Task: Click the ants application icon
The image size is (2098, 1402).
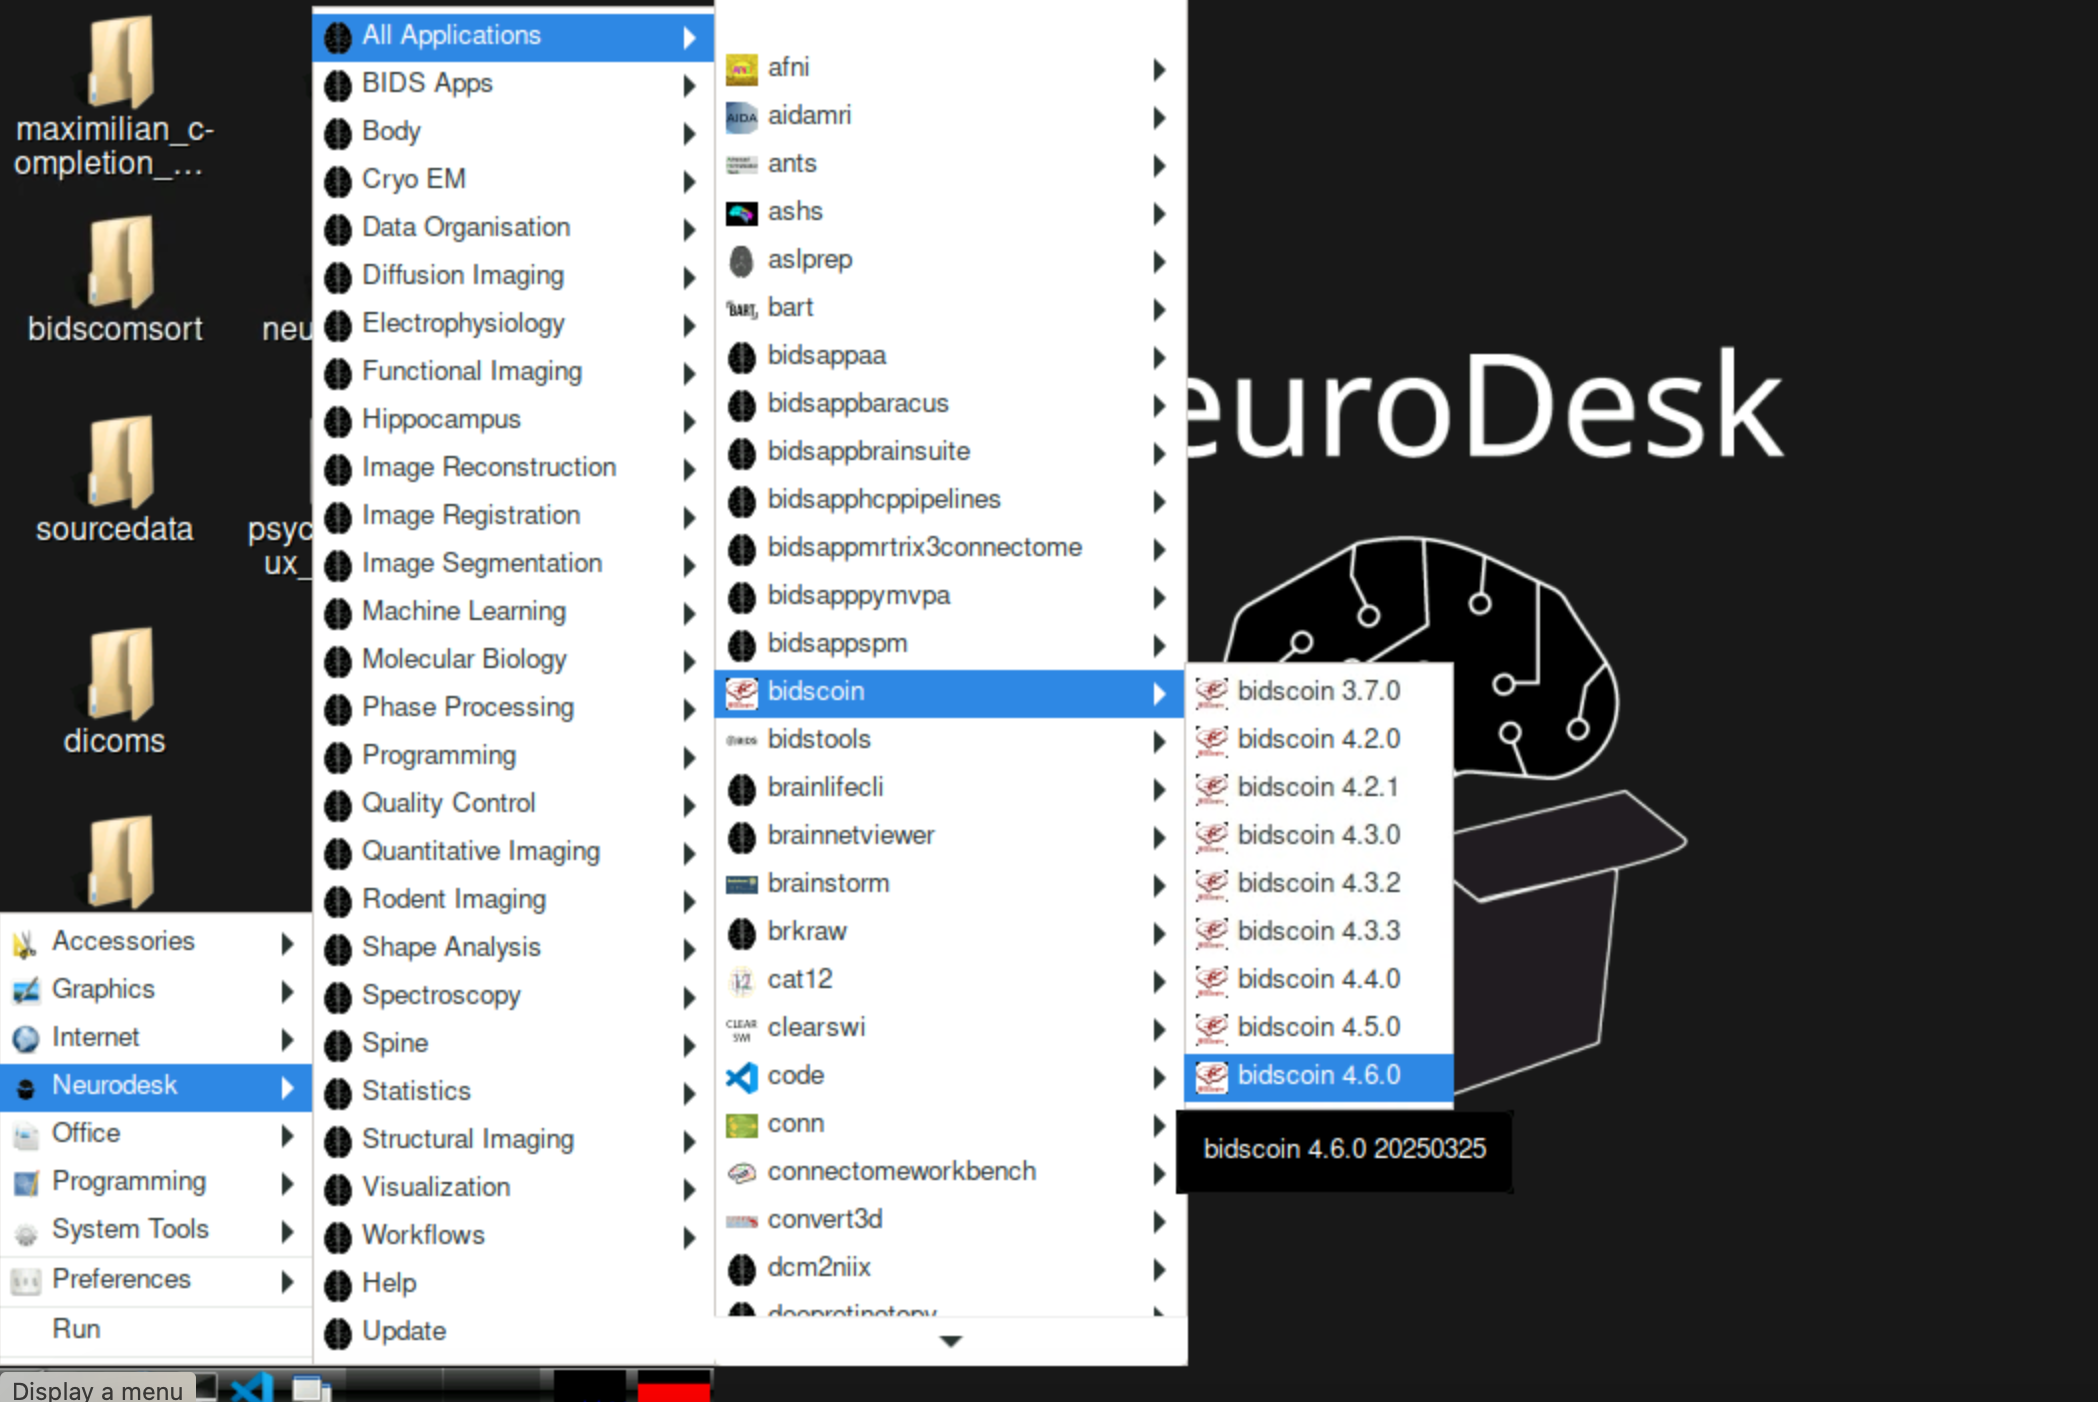Action: coord(741,165)
